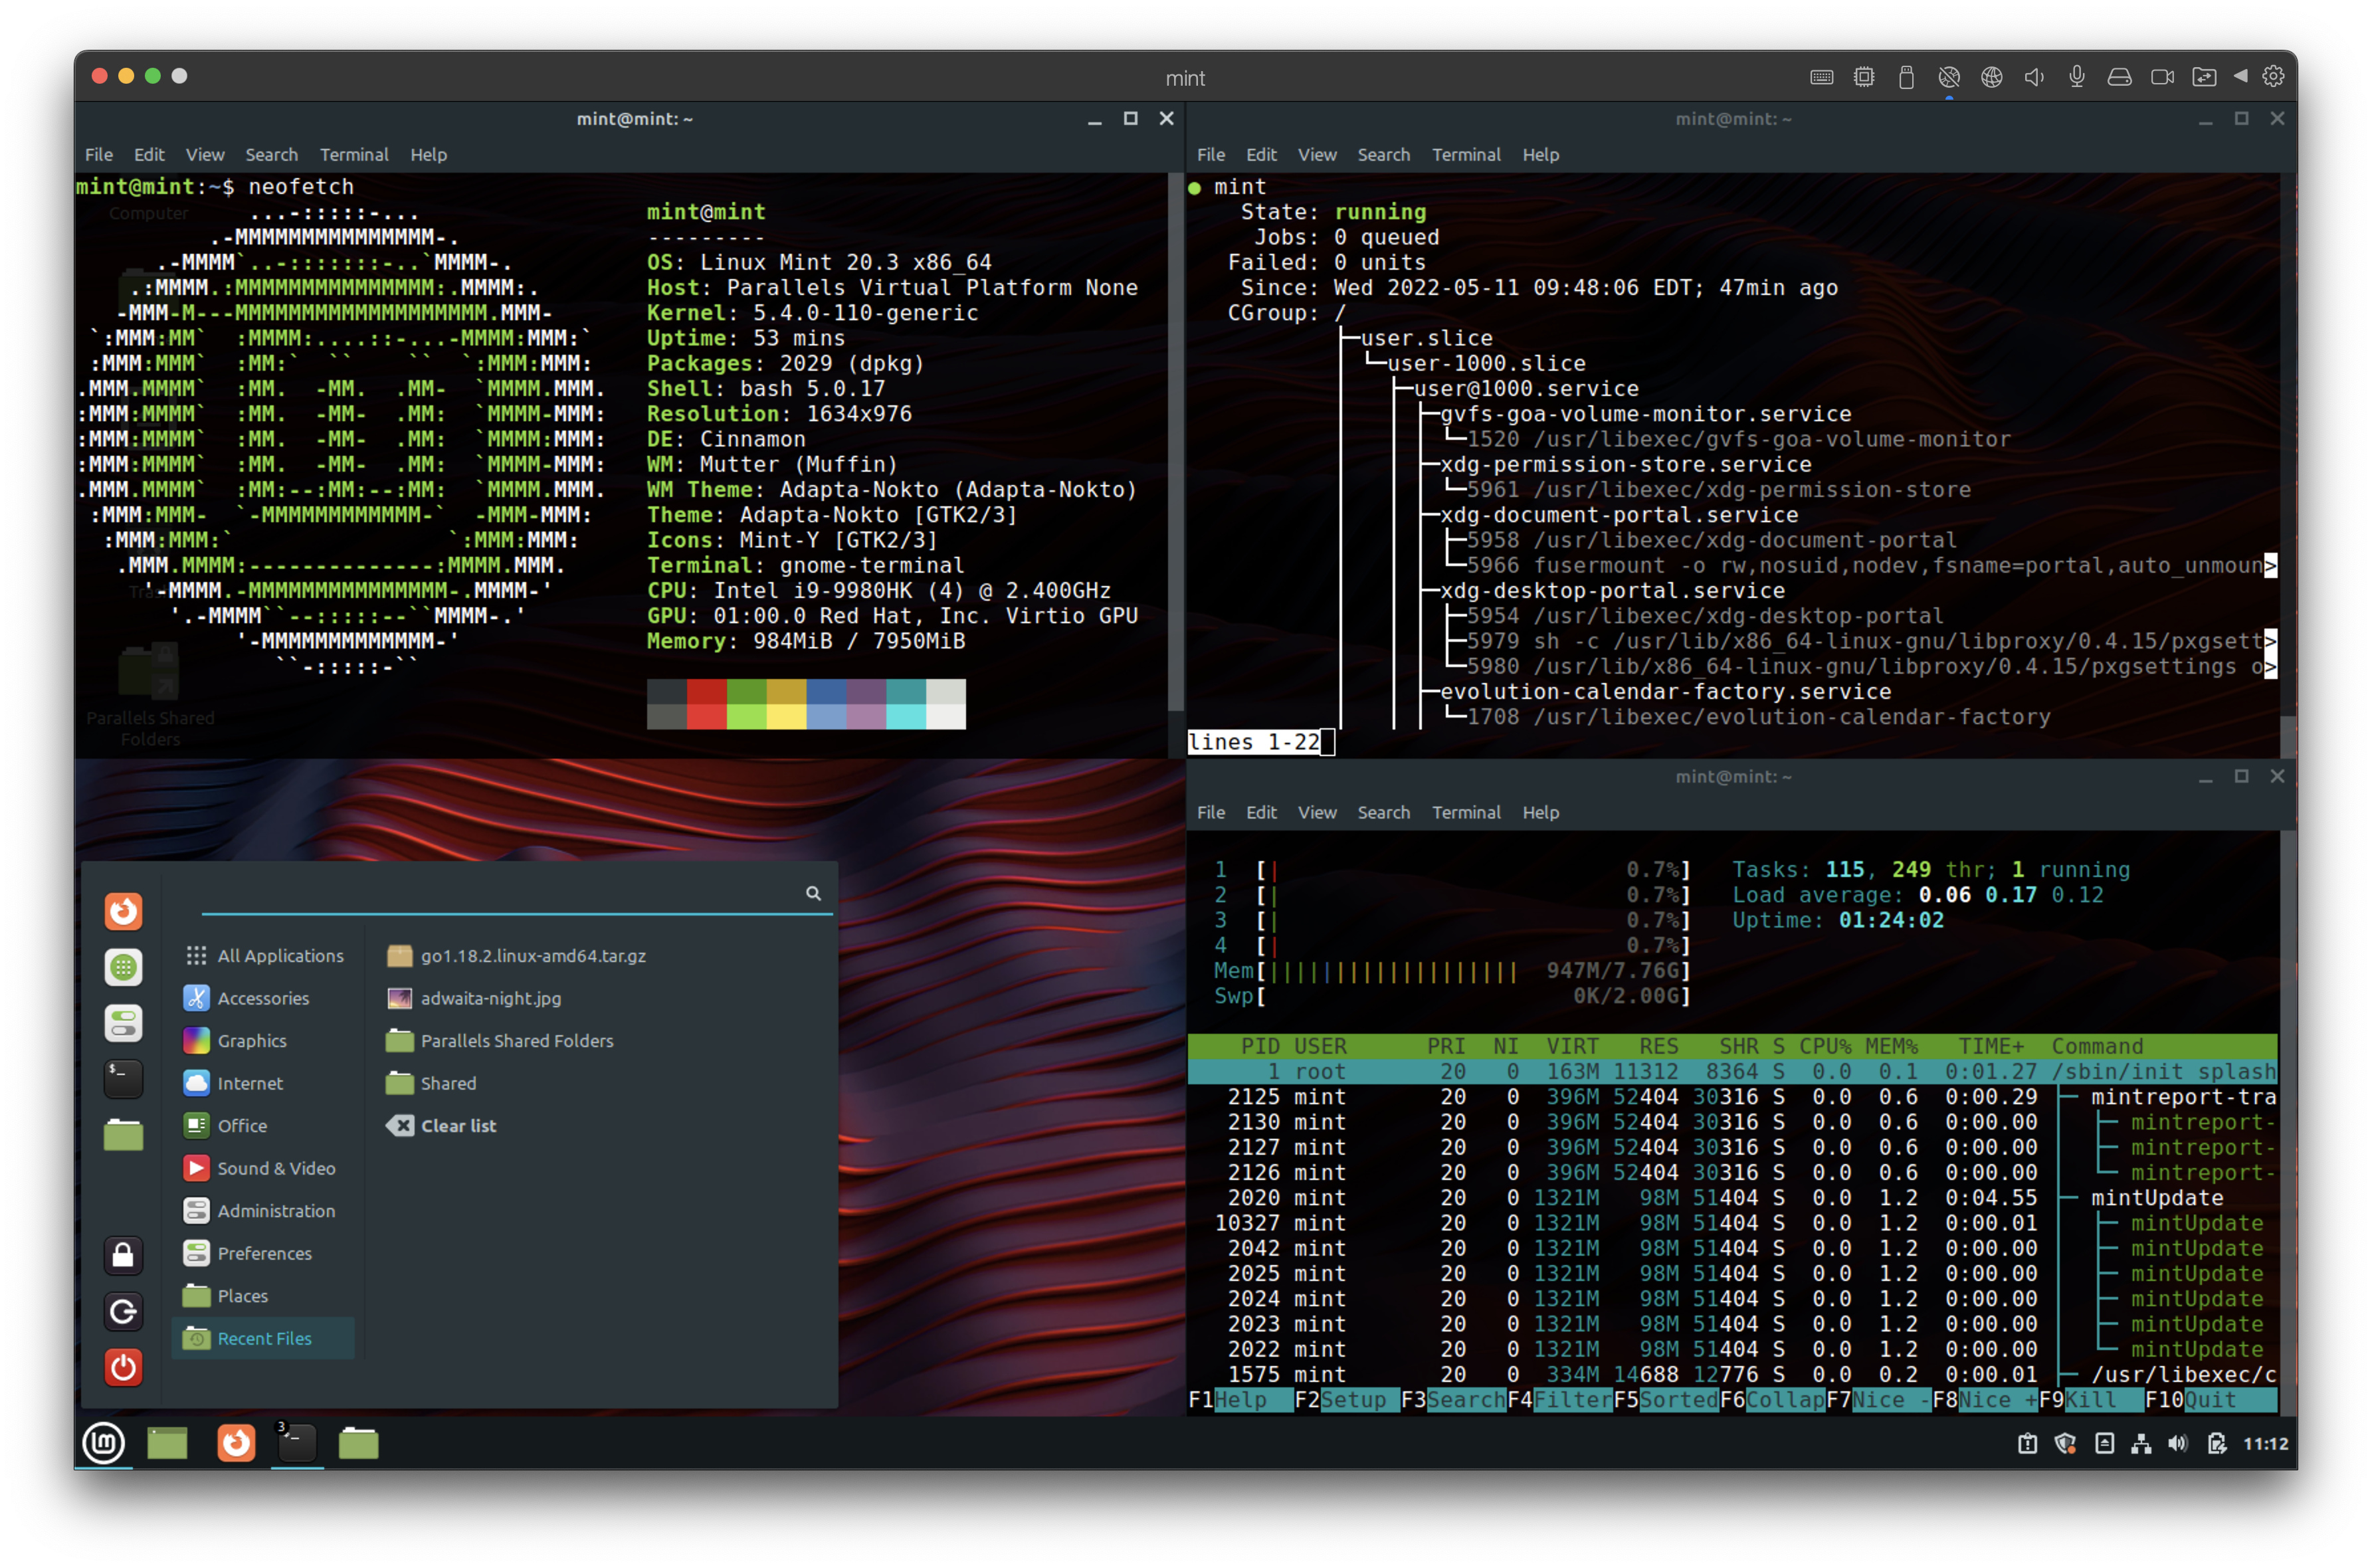
Task: Click the red Power Quit button in menu
Action: (124, 1367)
